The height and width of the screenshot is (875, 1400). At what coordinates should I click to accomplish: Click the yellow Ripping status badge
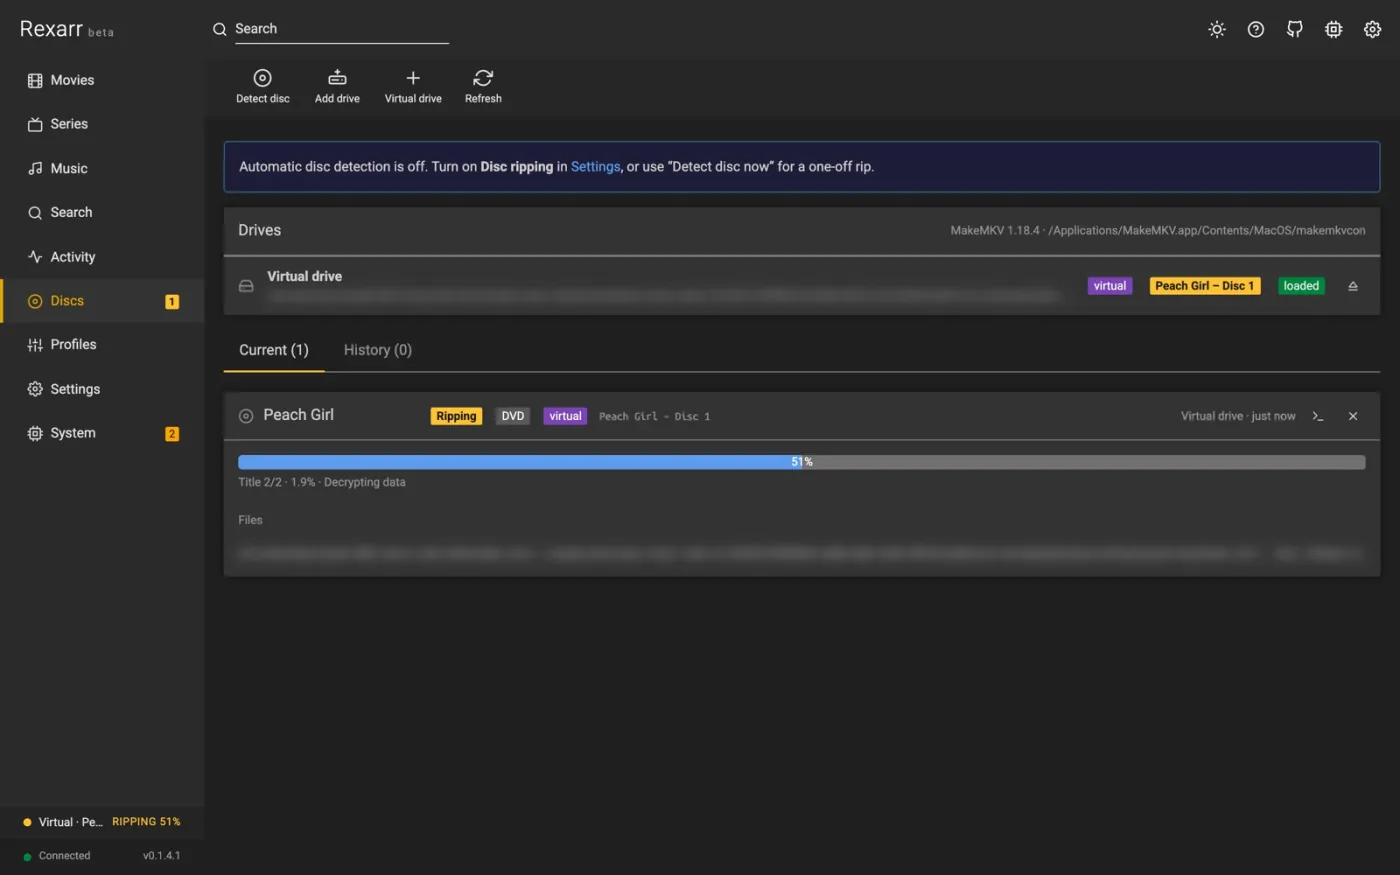tap(456, 416)
